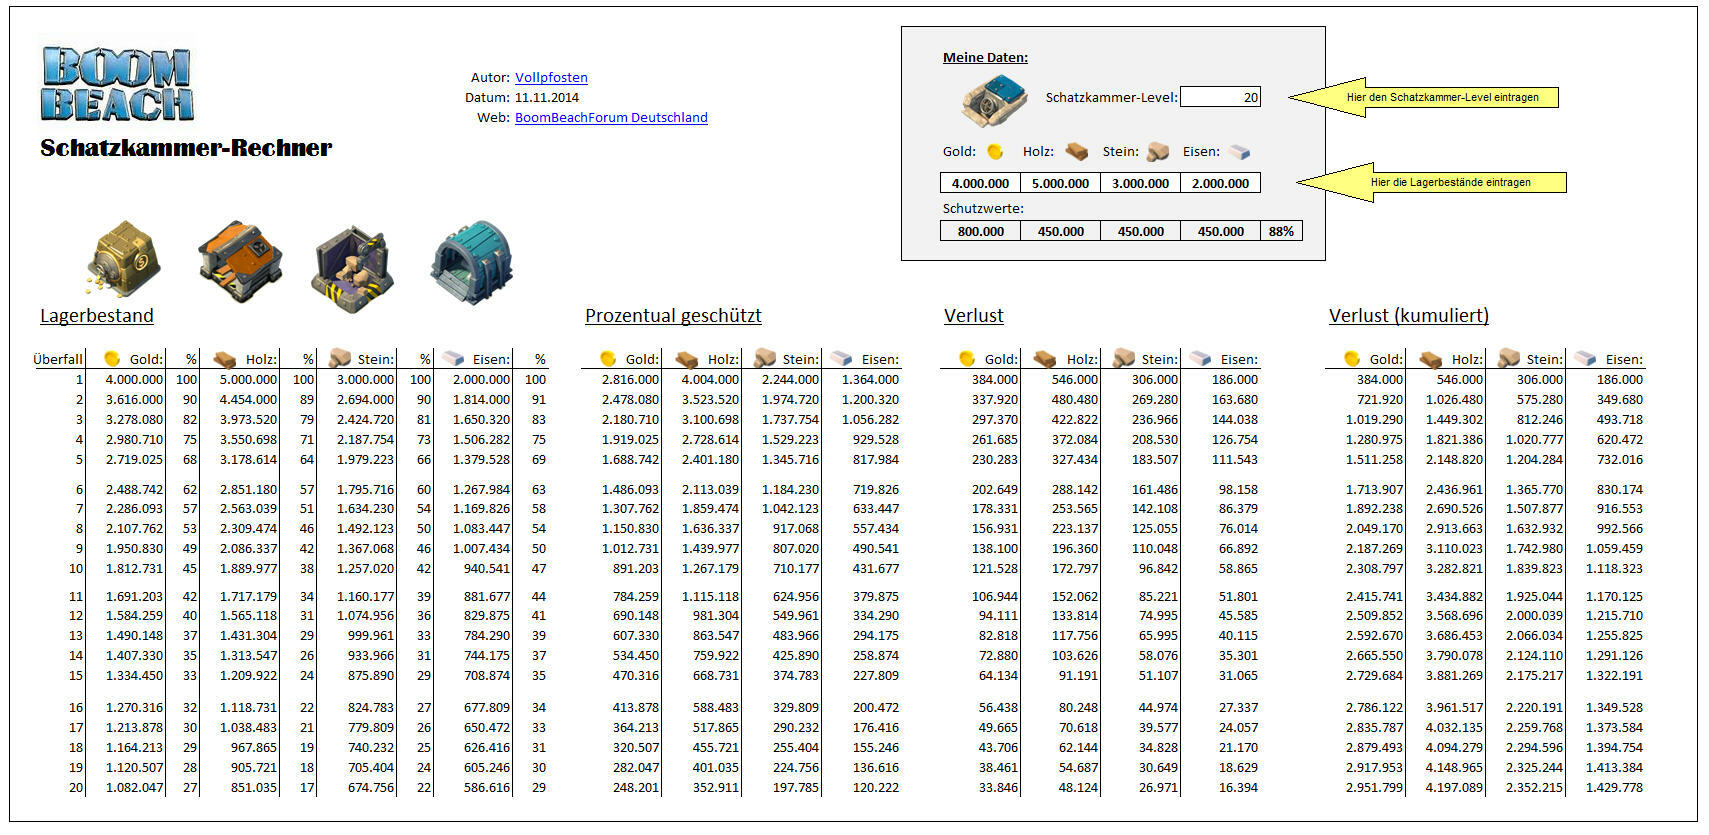Select the gold stock field showing 4.000.000

tap(980, 183)
